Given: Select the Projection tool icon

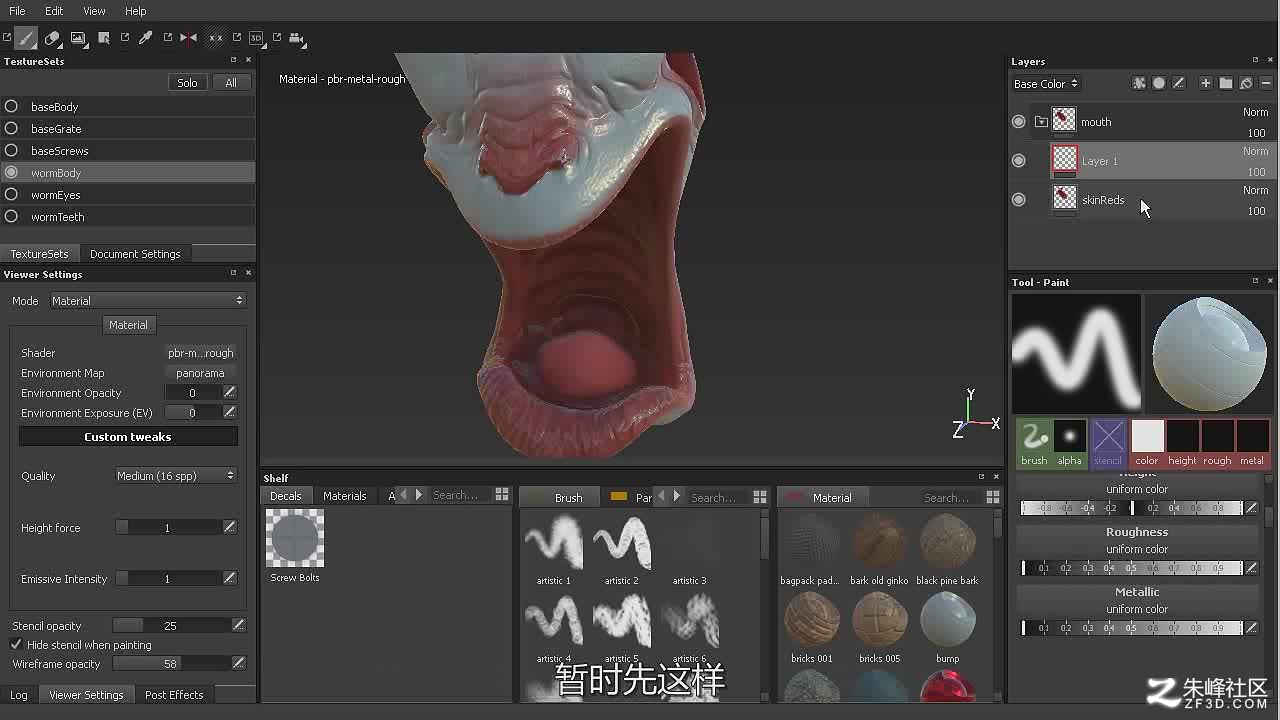Looking at the screenshot, I should [x=78, y=38].
